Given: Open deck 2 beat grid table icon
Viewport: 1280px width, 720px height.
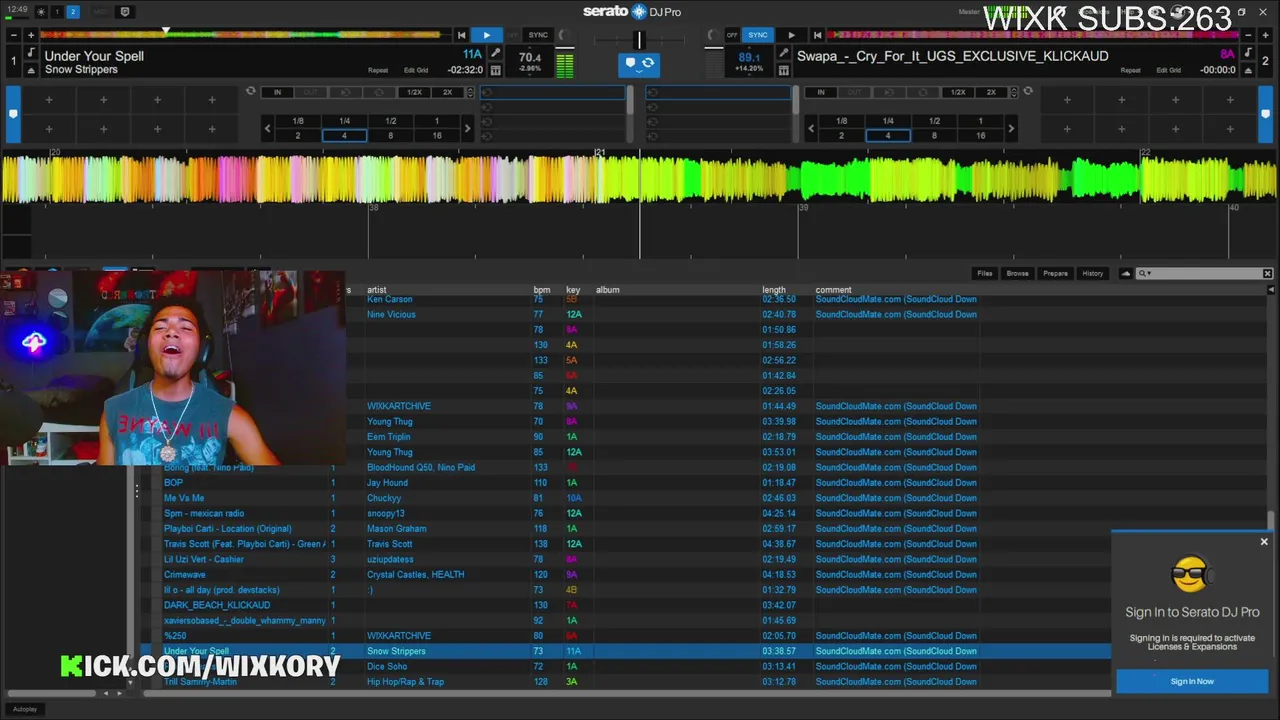Looking at the screenshot, I should [785, 70].
